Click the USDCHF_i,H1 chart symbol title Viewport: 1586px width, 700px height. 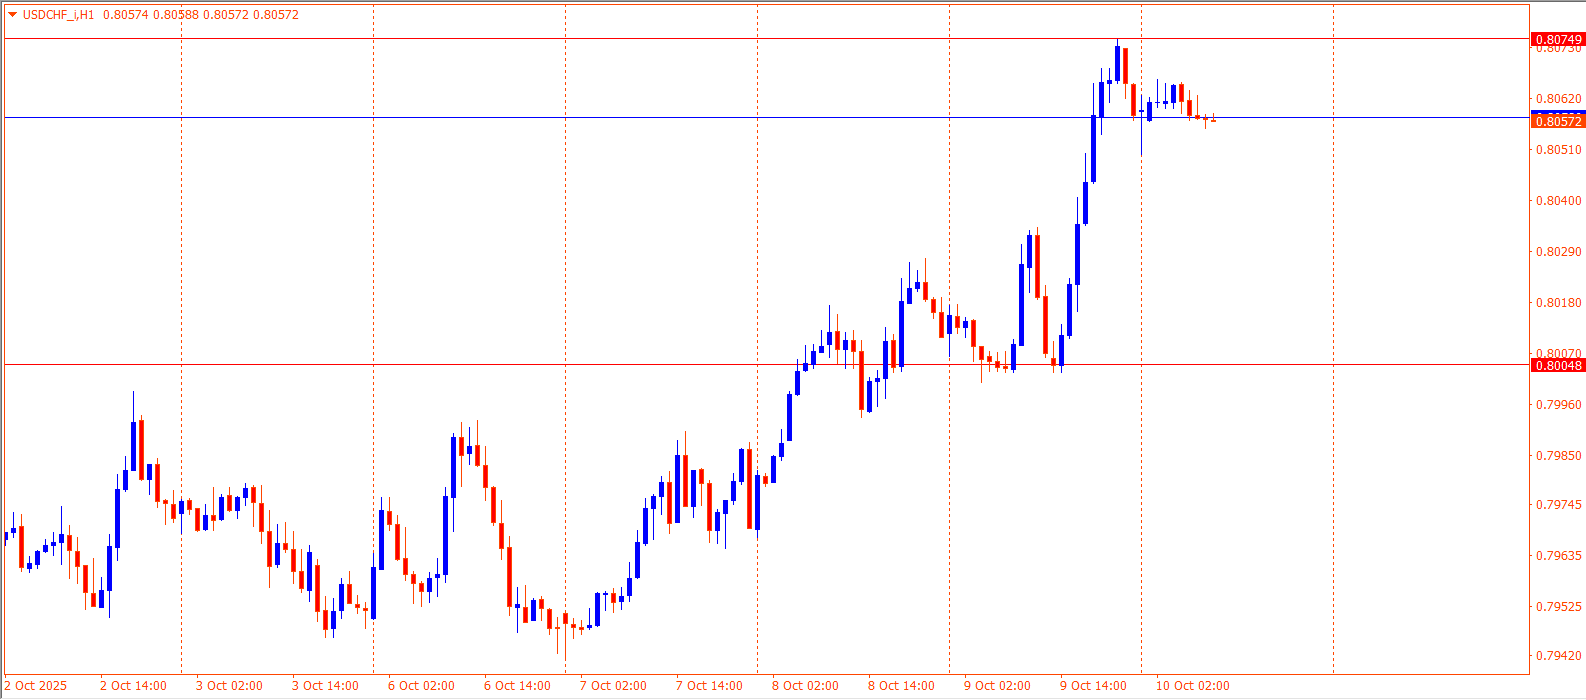(59, 15)
